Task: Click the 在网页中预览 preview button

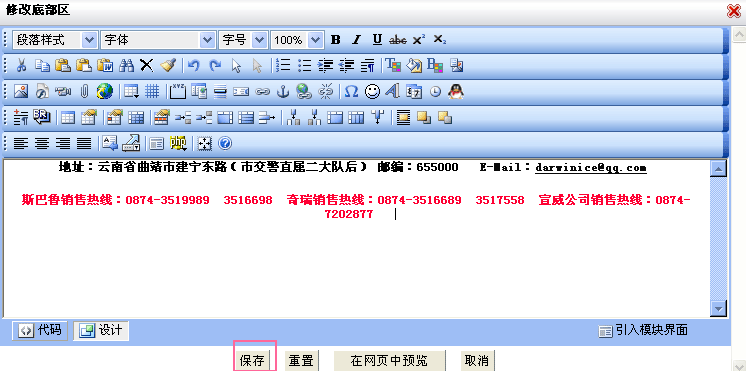Action: coord(390,361)
